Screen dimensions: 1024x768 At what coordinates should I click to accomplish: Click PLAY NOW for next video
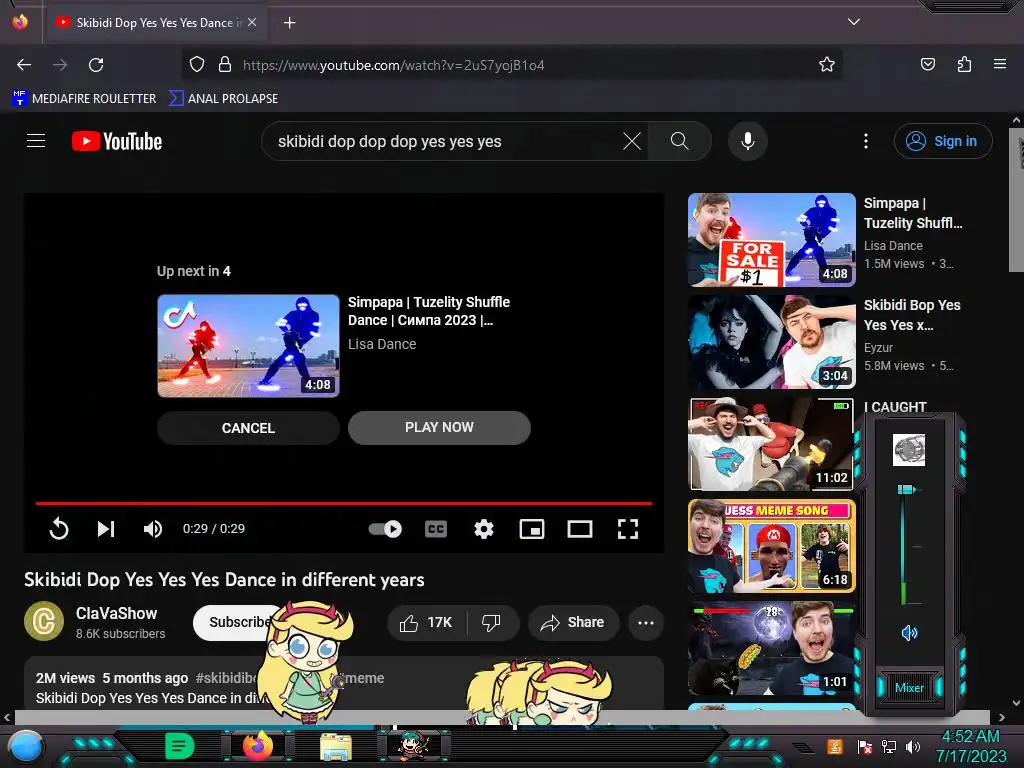tap(439, 428)
